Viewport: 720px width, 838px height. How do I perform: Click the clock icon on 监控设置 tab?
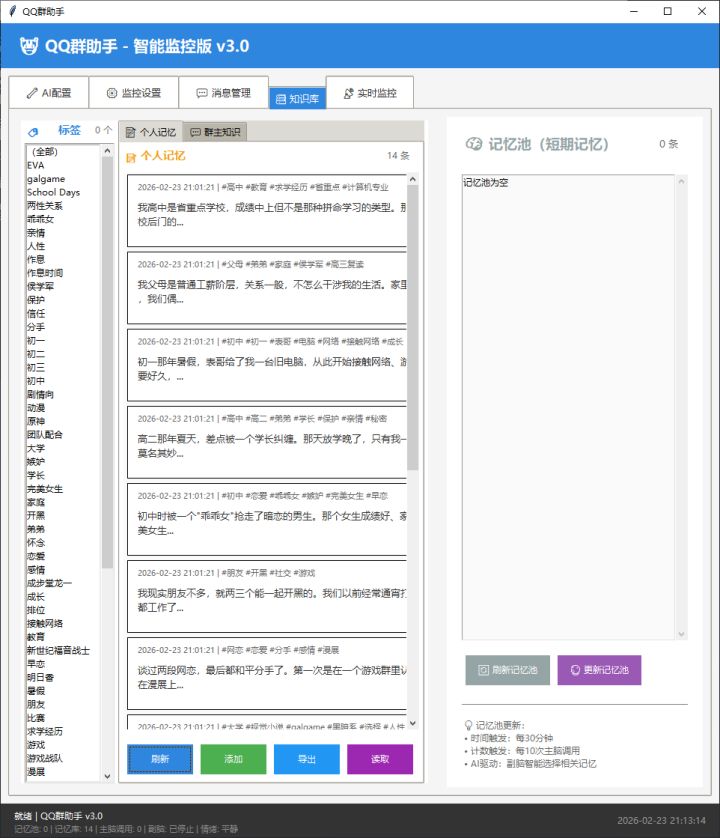[112, 93]
